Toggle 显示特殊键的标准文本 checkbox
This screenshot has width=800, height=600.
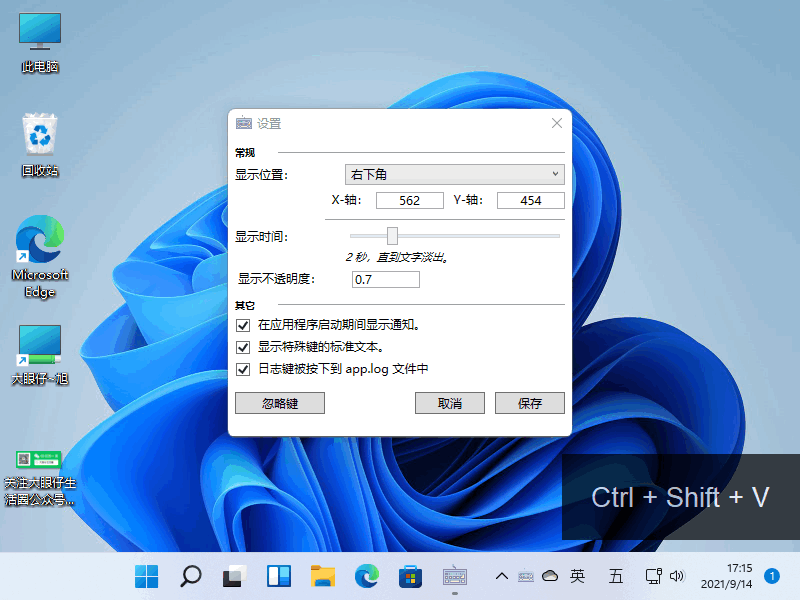pyautogui.click(x=243, y=347)
